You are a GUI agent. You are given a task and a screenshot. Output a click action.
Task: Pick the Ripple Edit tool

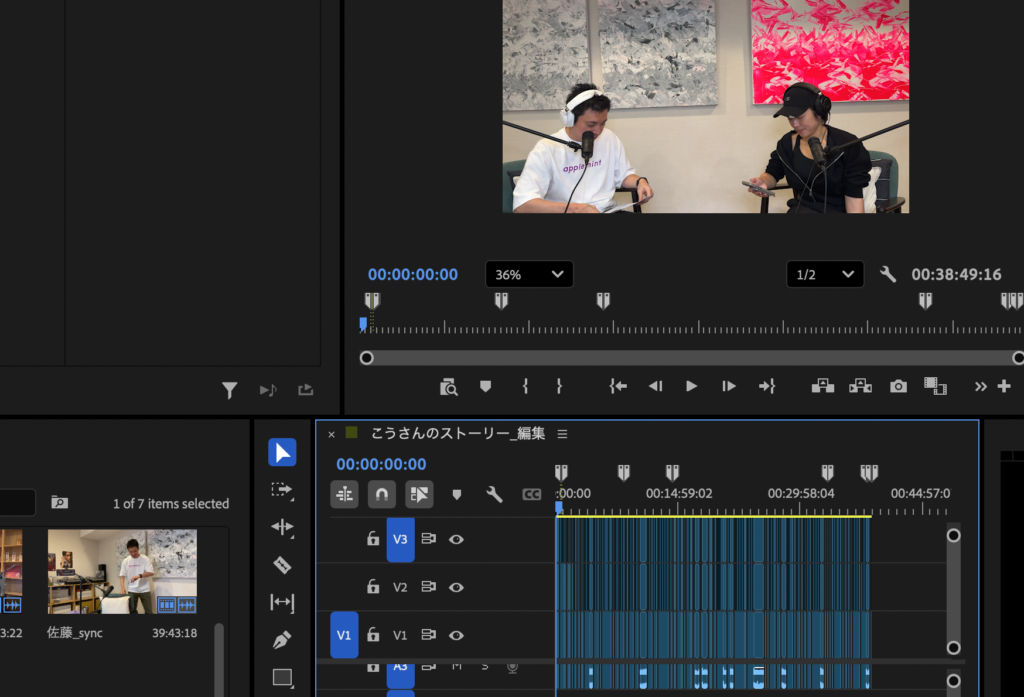[282, 527]
